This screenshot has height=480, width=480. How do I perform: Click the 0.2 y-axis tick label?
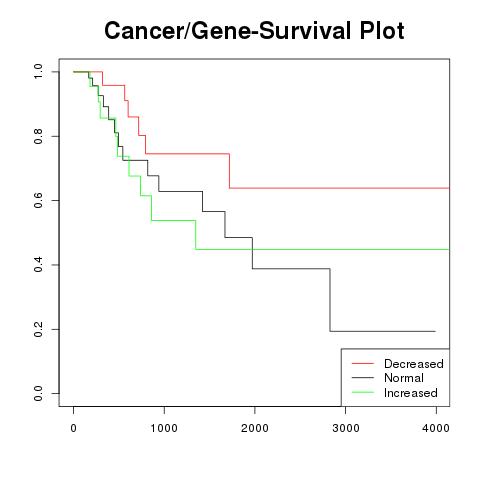38,329
